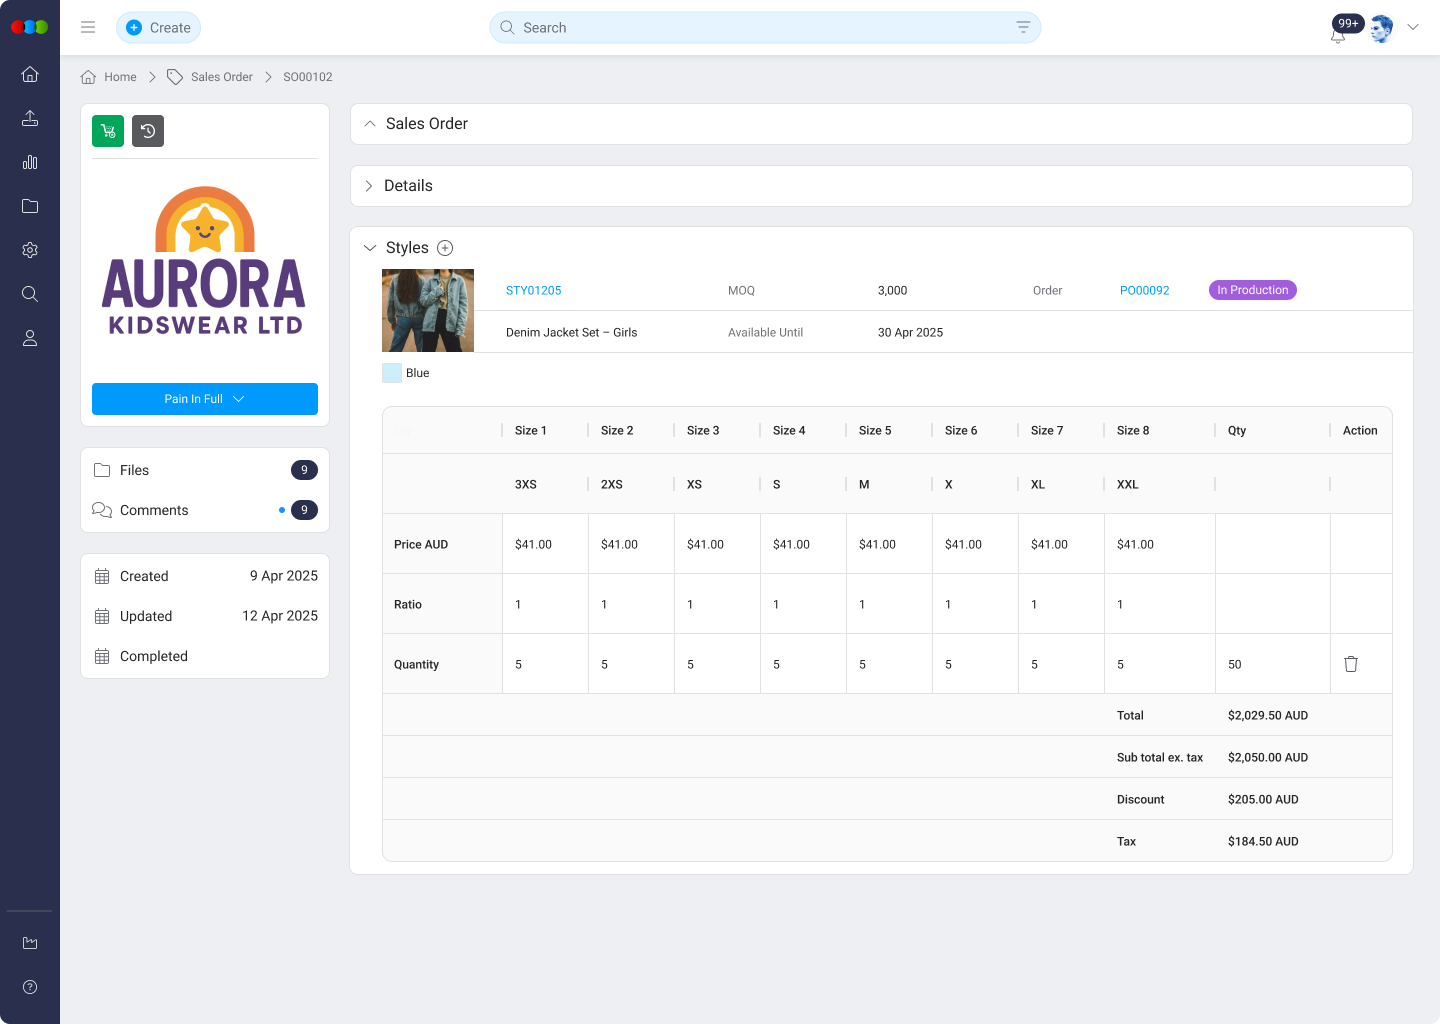This screenshot has height=1024, width=1440.
Task: Delete the size row via trash icon
Action: (1350, 663)
